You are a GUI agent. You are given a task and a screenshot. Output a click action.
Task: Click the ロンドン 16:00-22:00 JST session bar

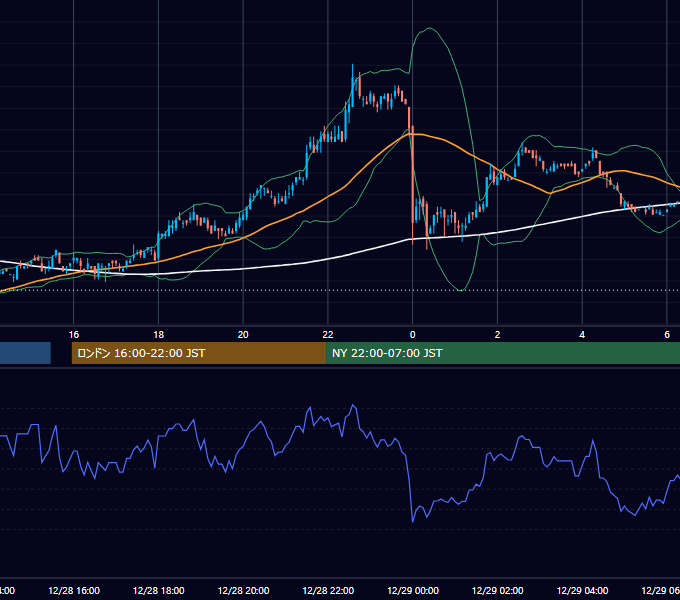(199, 353)
